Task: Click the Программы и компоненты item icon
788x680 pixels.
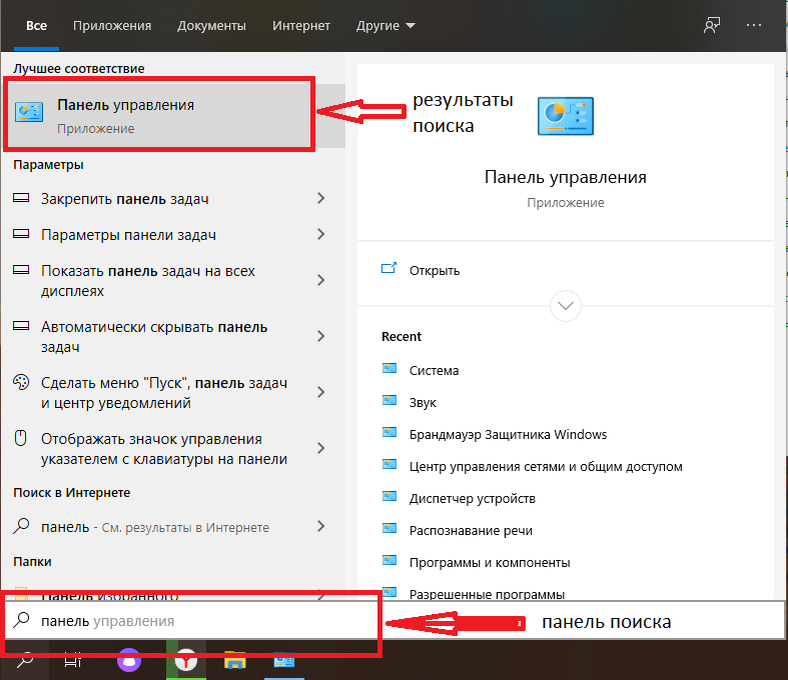Action: click(389, 560)
